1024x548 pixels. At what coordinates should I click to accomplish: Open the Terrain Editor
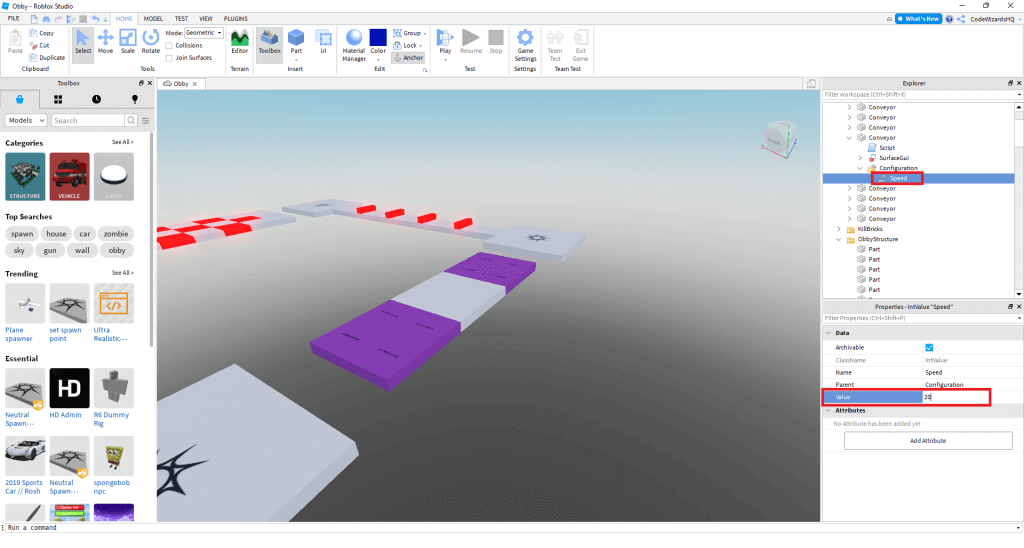pos(240,42)
